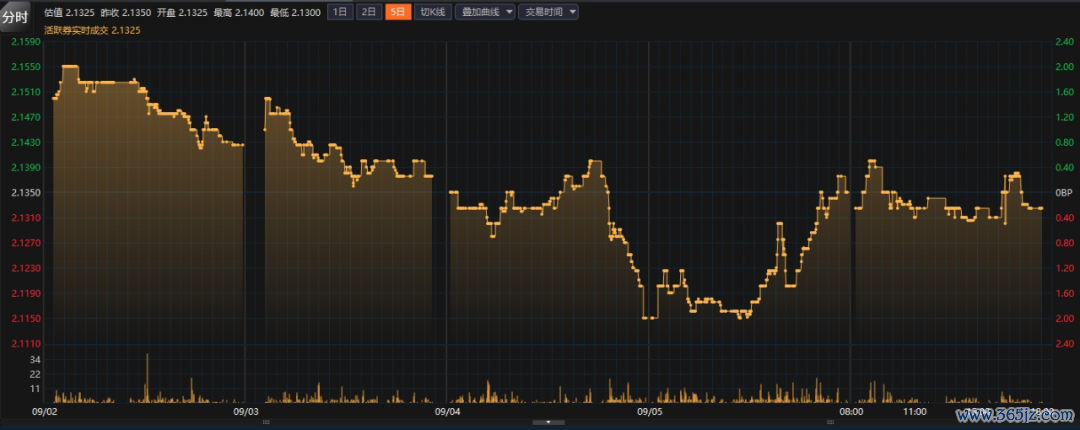Click the 11:00 time label
Screen dimensions: 1080x430
pos(914,411)
